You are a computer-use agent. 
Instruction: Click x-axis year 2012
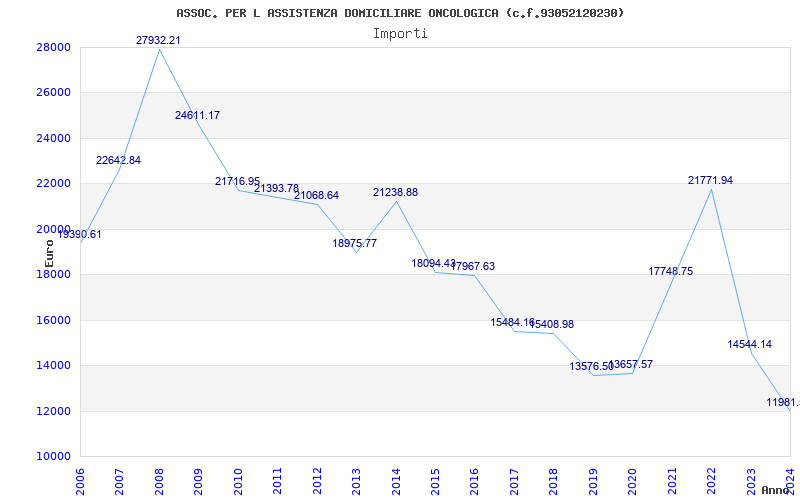(317, 482)
